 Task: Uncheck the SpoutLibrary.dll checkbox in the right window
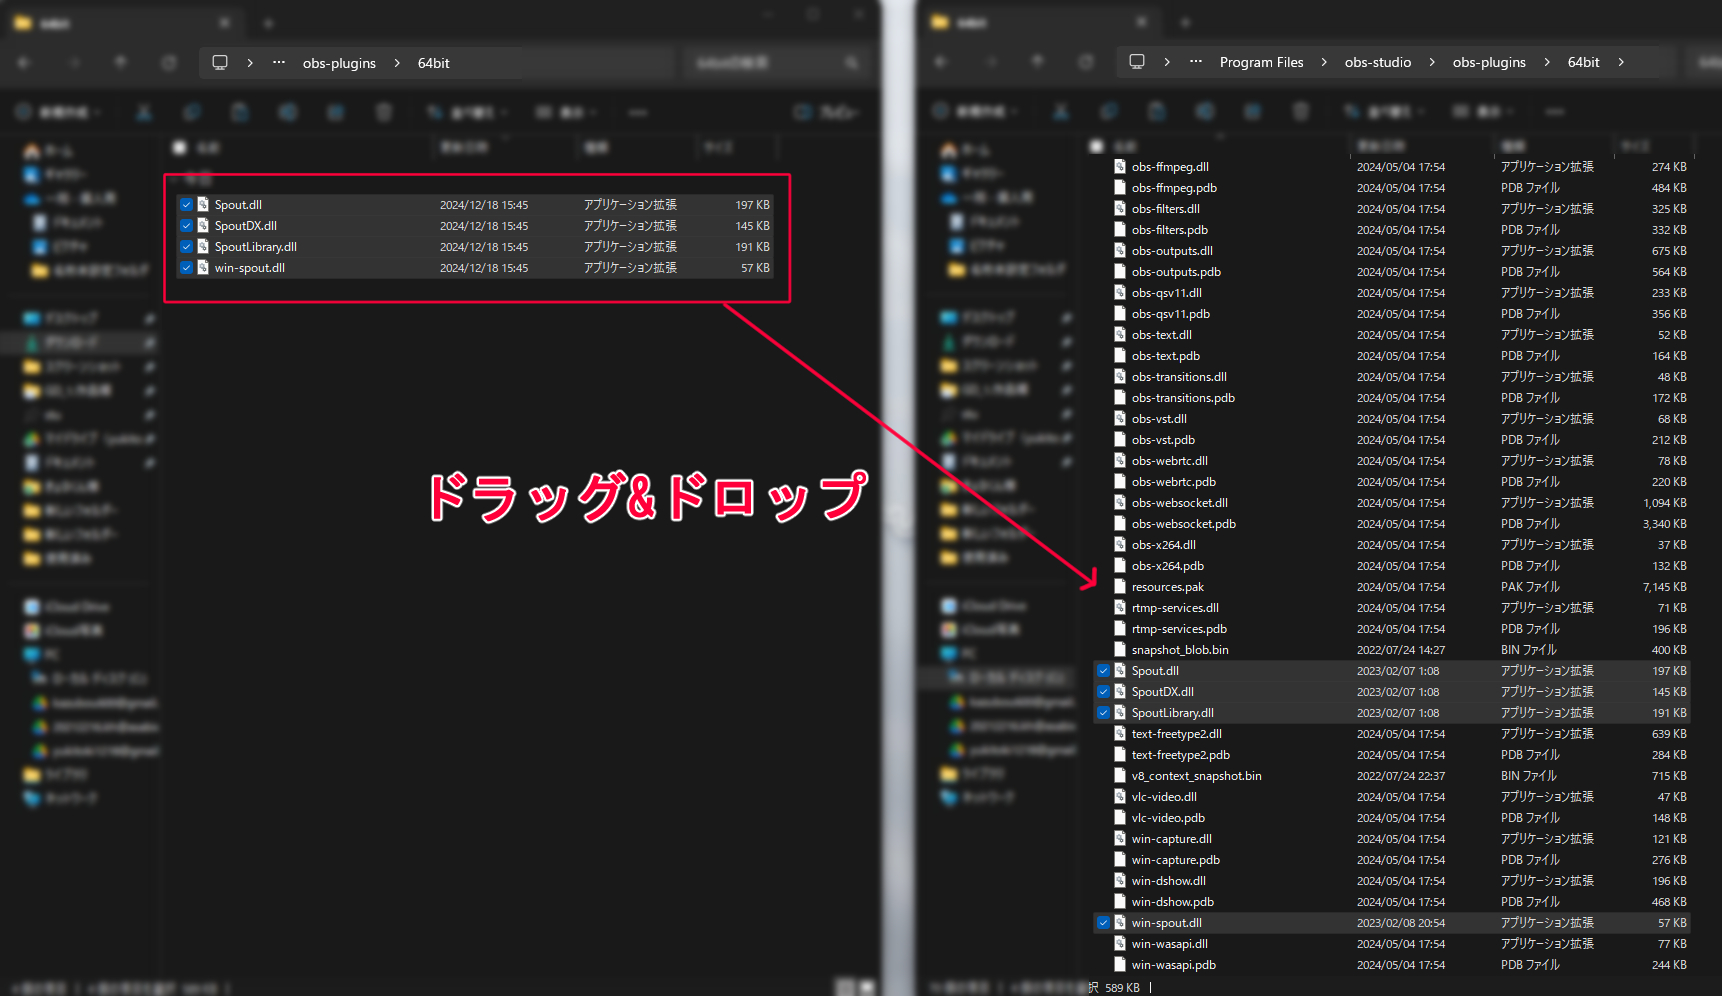(1104, 712)
